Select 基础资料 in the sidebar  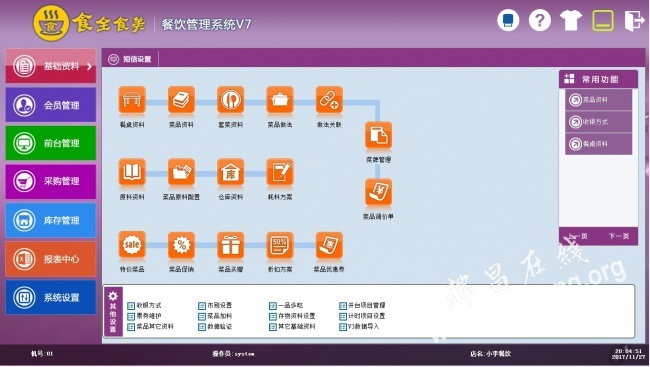pyautogui.click(x=51, y=66)
